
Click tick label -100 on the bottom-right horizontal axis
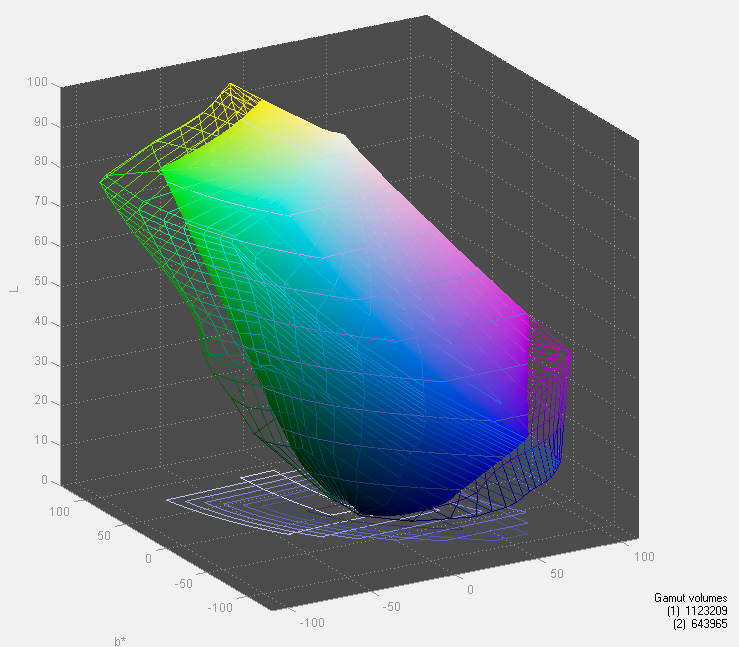(312, 623)
